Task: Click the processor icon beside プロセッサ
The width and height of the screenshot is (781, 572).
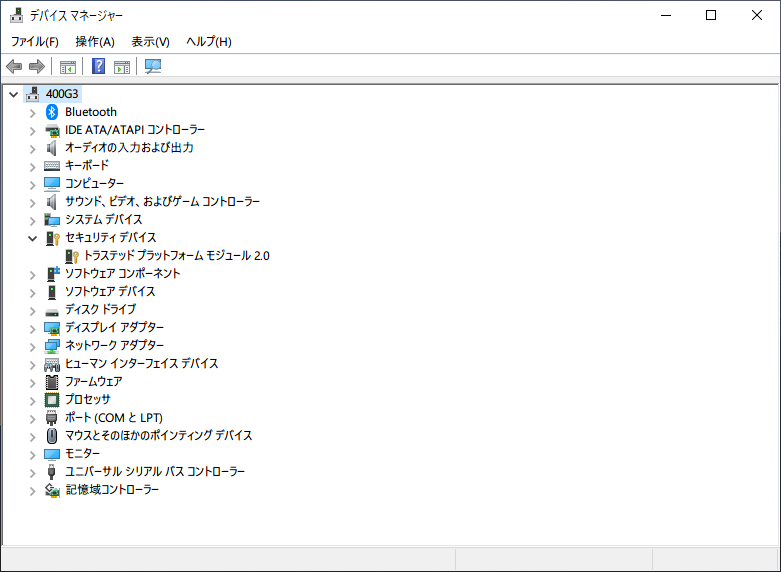Action: tap(52, 400)
